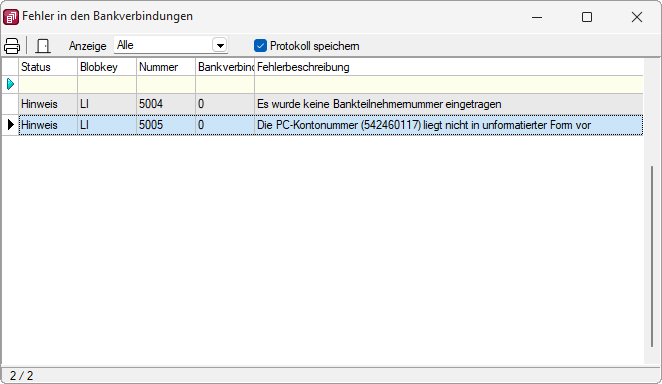Click the Bankverbindung column header
The height and width of the screenshot is (384, 662).
tap(225, 67)
